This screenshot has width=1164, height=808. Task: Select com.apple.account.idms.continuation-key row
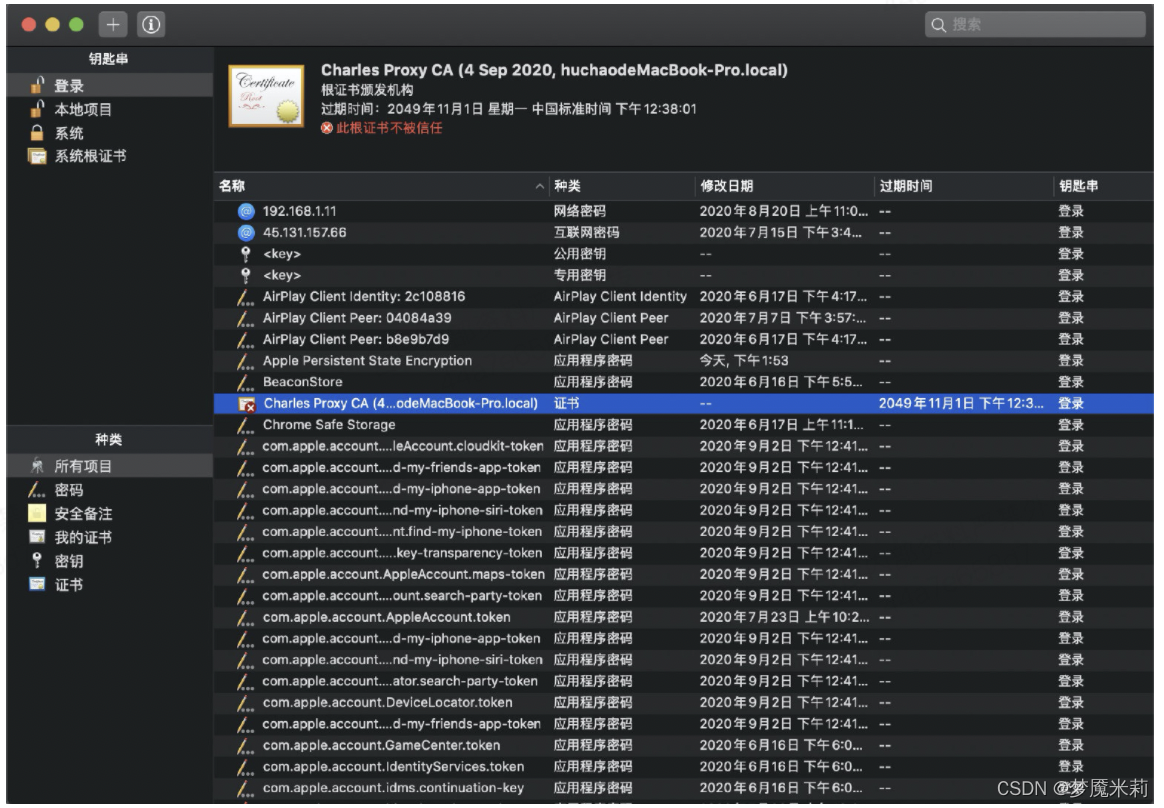684,788
